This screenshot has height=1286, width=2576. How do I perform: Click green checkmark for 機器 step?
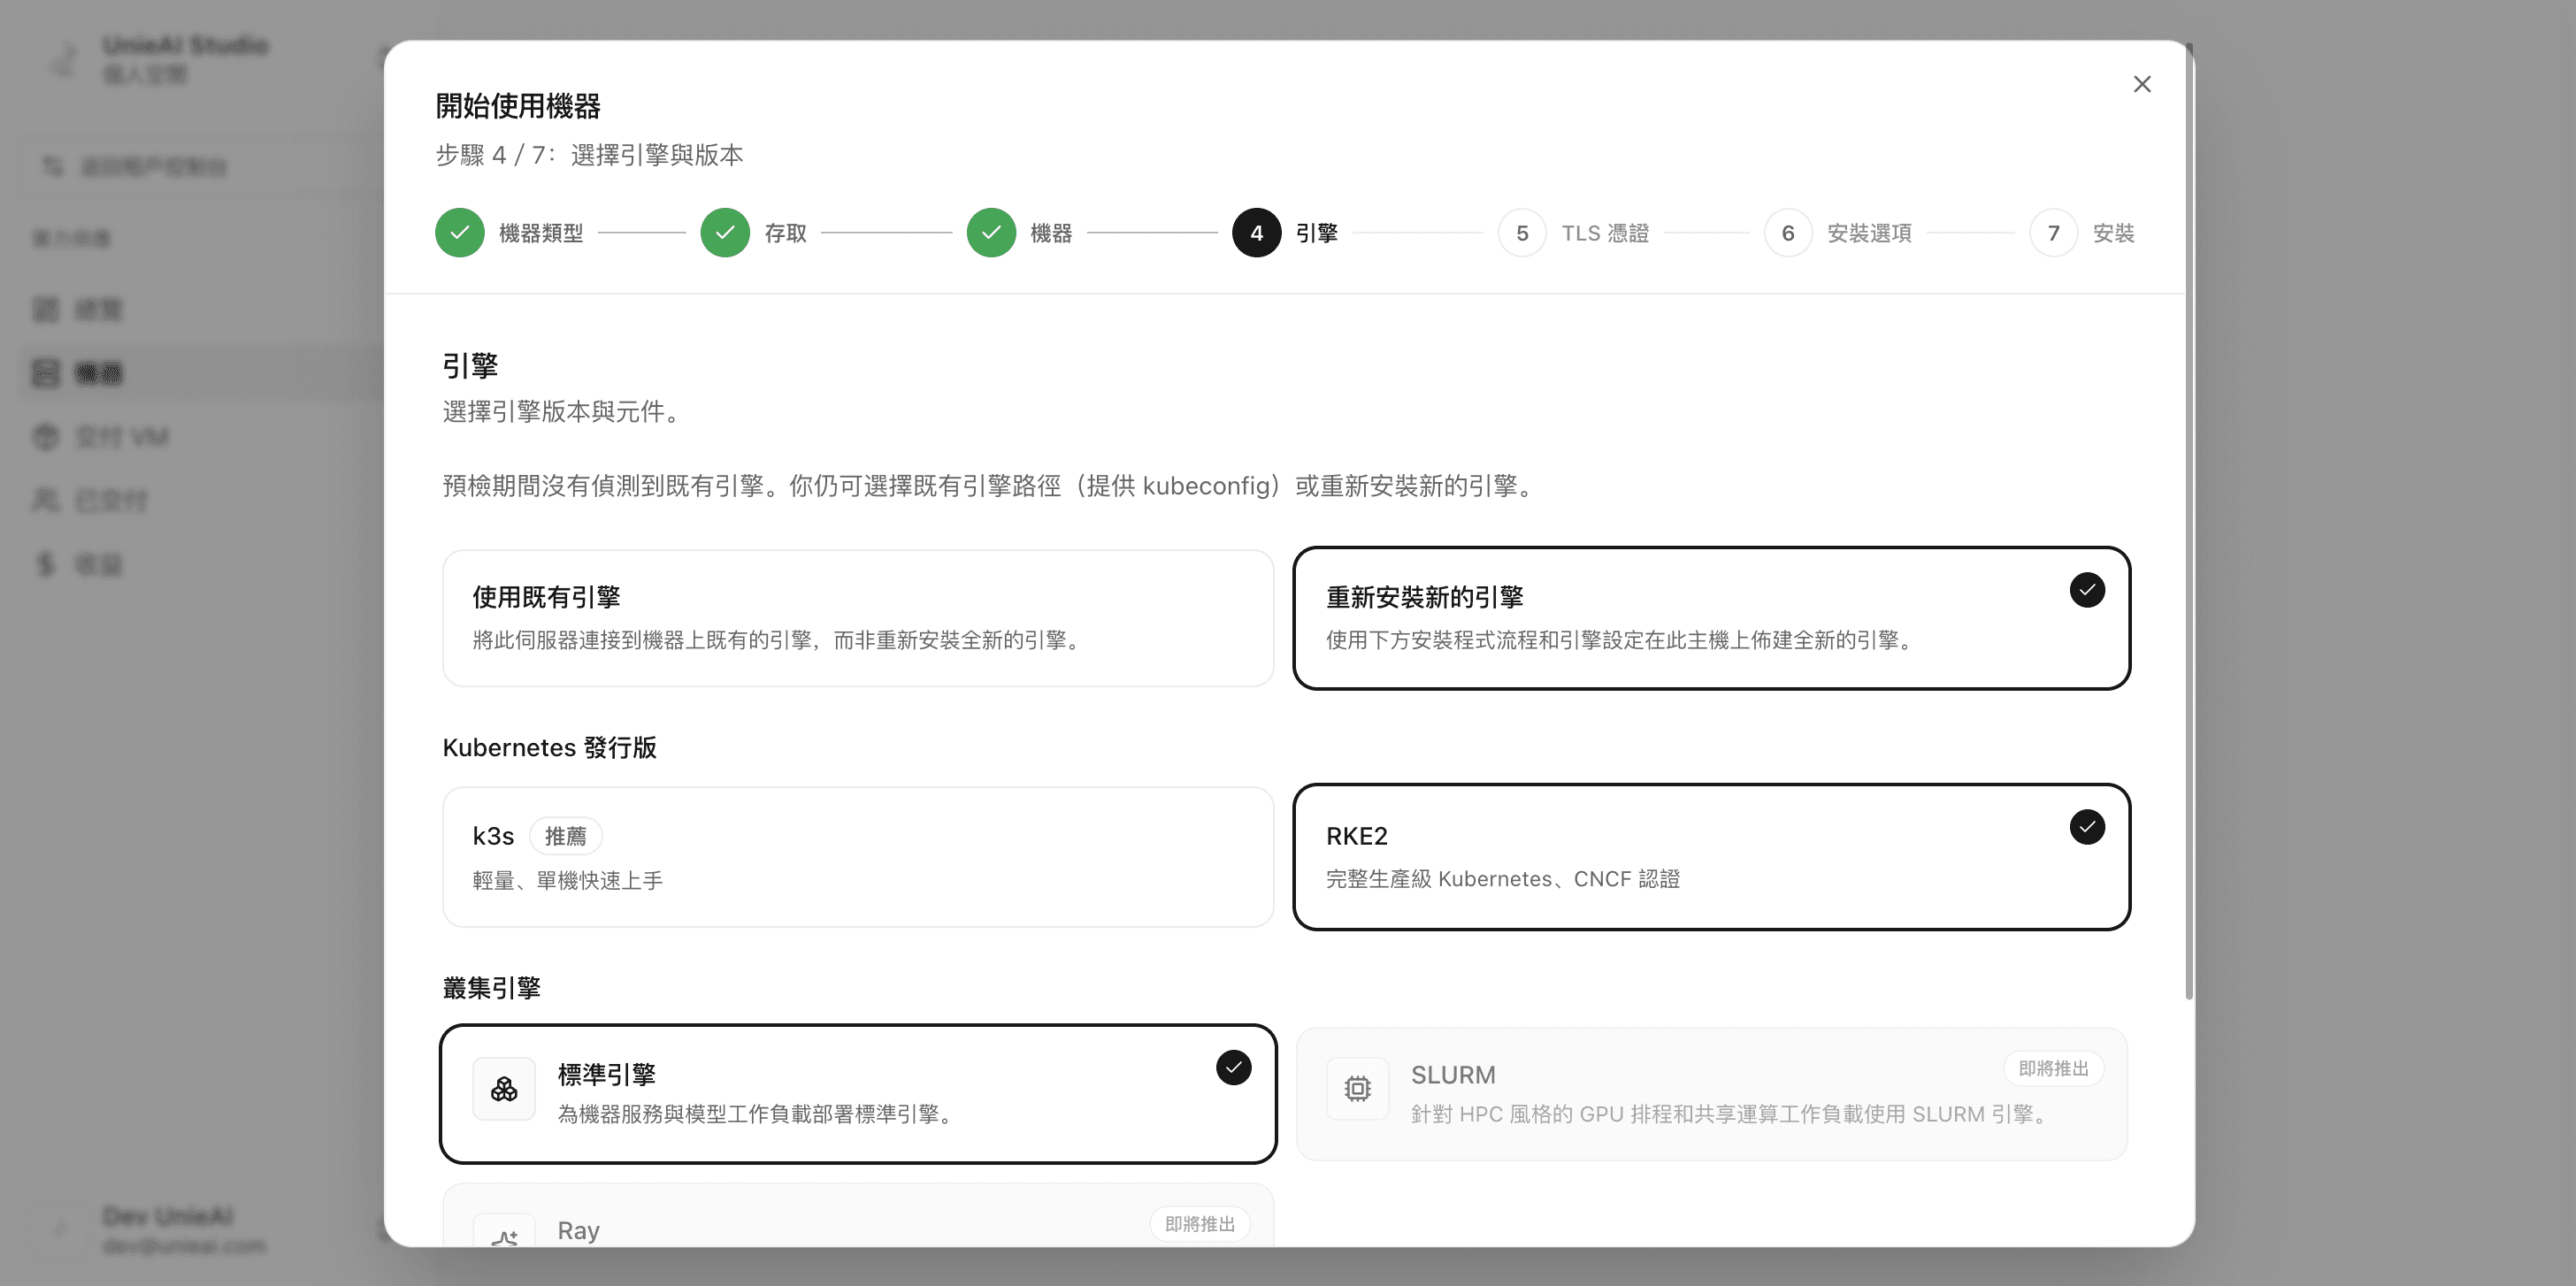(x=991, y=233)
